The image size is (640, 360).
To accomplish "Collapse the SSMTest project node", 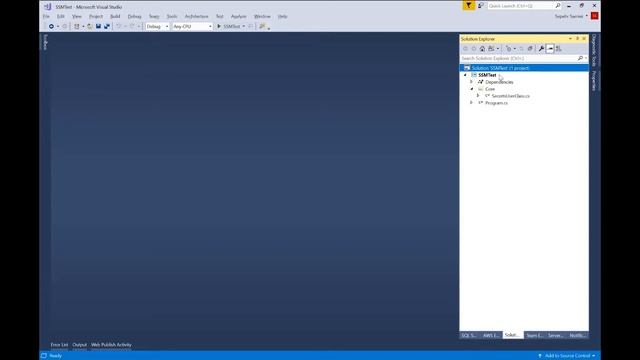I will (465, 75).
